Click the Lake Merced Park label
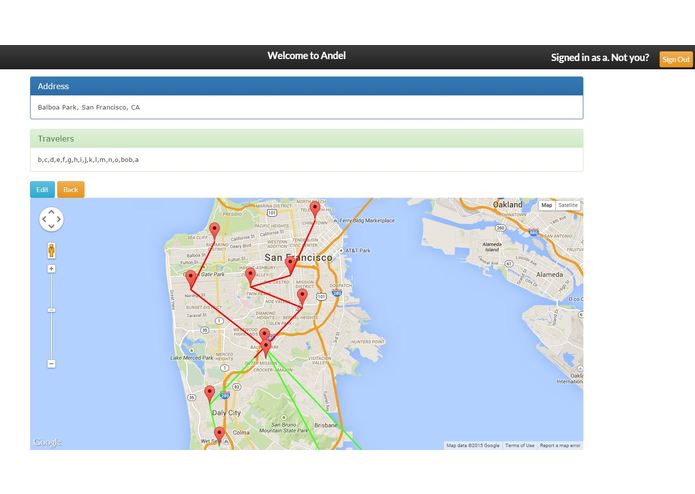695x494 pixels. (192, 358)
